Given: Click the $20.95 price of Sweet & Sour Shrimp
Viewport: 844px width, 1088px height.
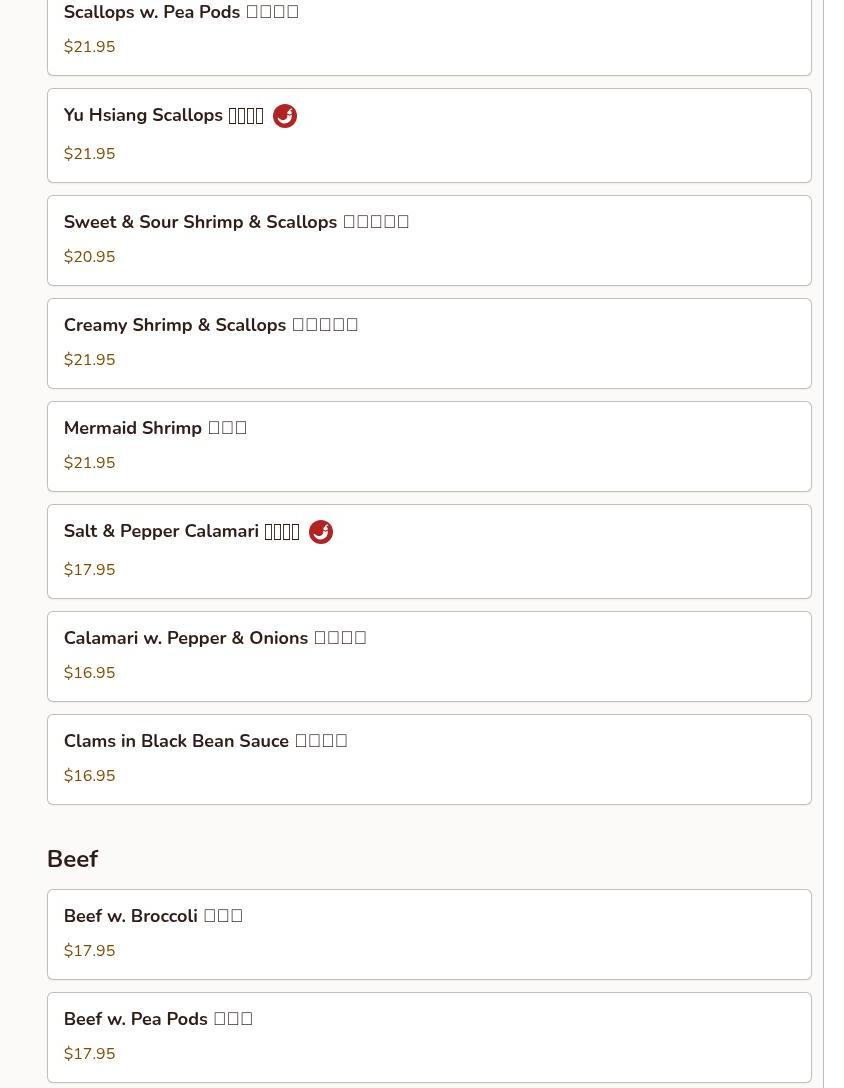Looking at the screenshot, I should tap(90, 257).
